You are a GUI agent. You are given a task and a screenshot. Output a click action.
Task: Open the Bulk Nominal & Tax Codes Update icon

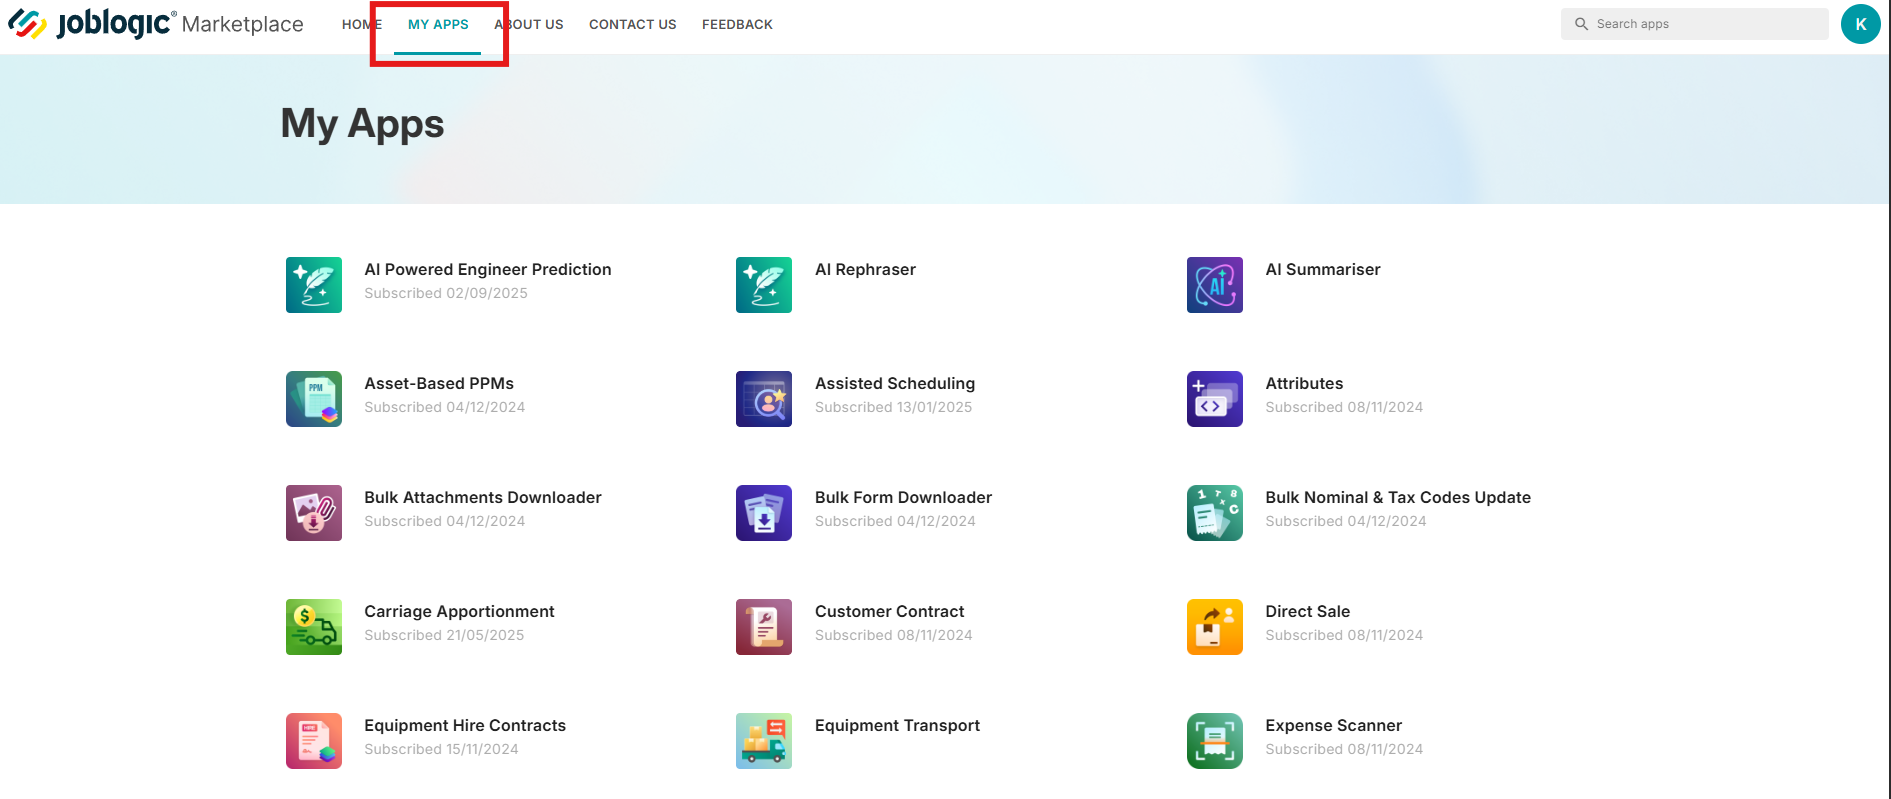pyautogui.click(x=1215, y=513)
